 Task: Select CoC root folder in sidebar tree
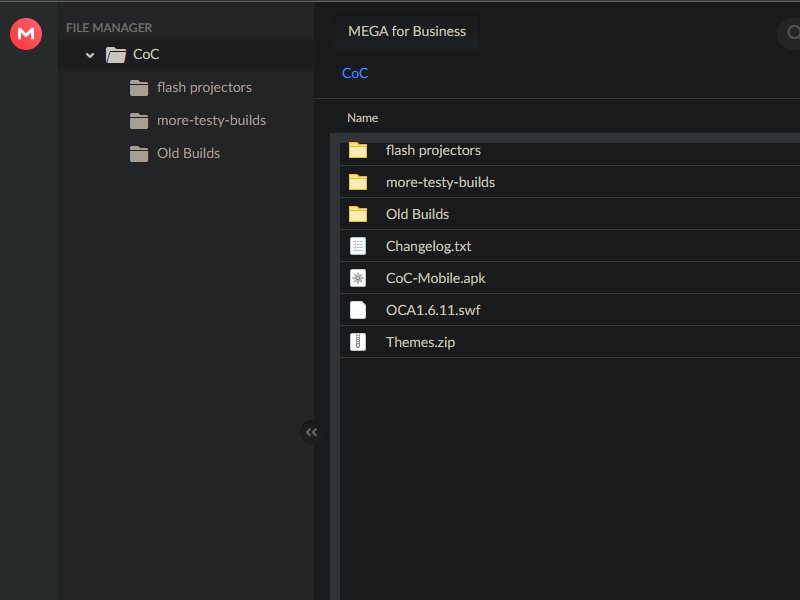tap(146, 55)
